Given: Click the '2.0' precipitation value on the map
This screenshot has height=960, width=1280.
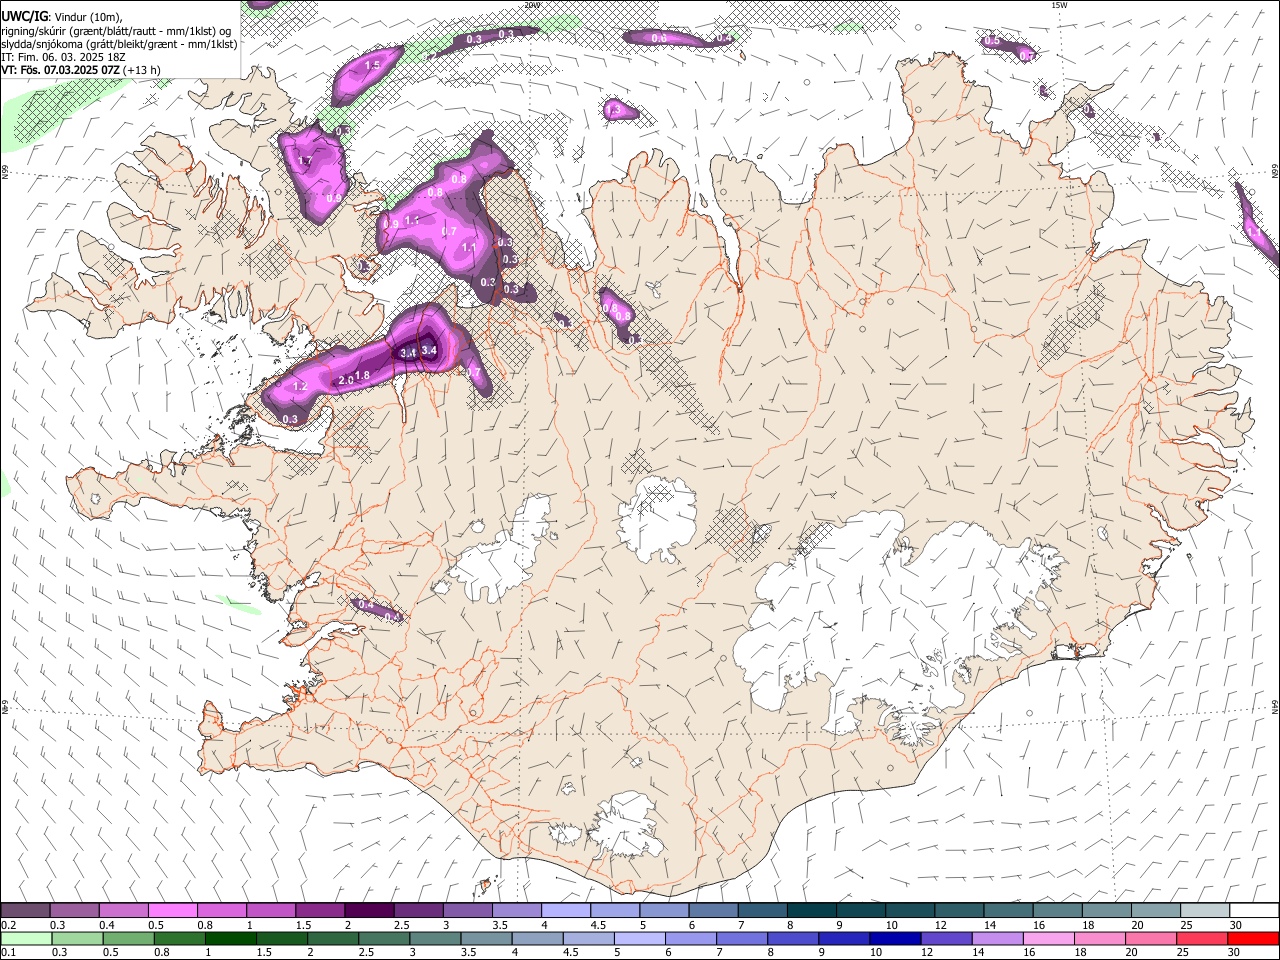Looking at the screenshot, I should click(346, 381).
